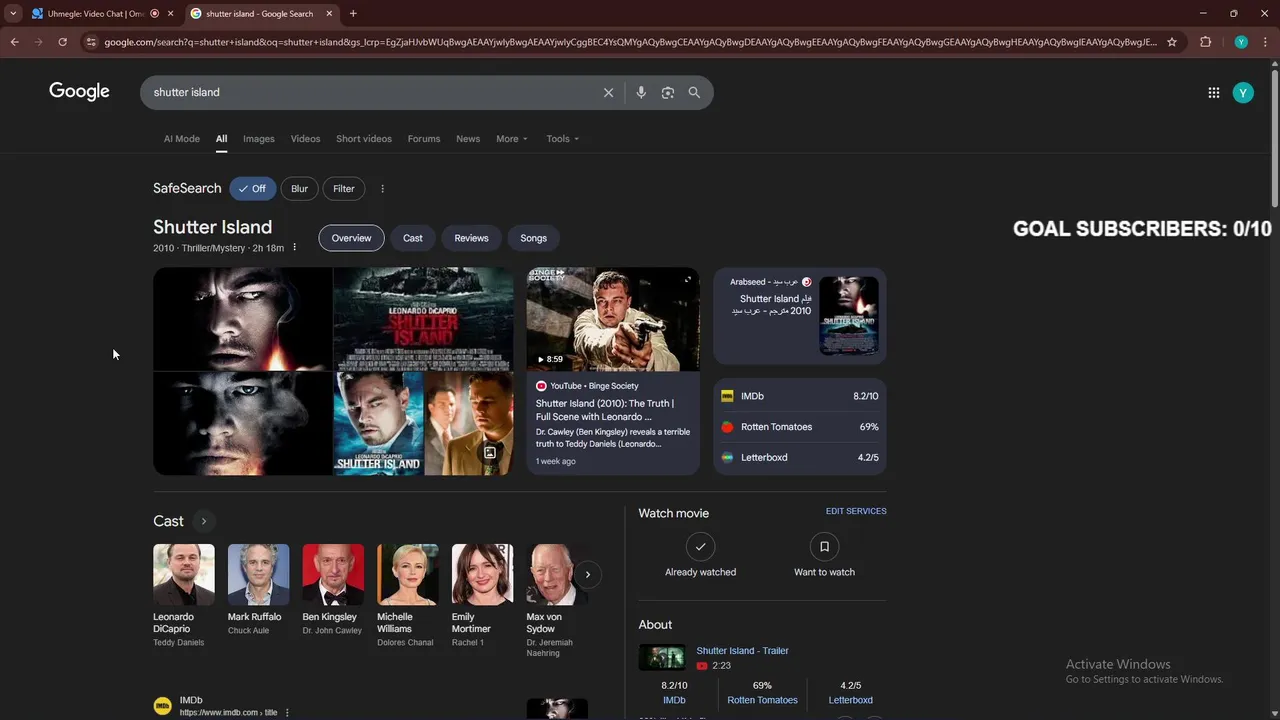Open Shutter Island trailer thumbnail under About

(x=662, y=657)
